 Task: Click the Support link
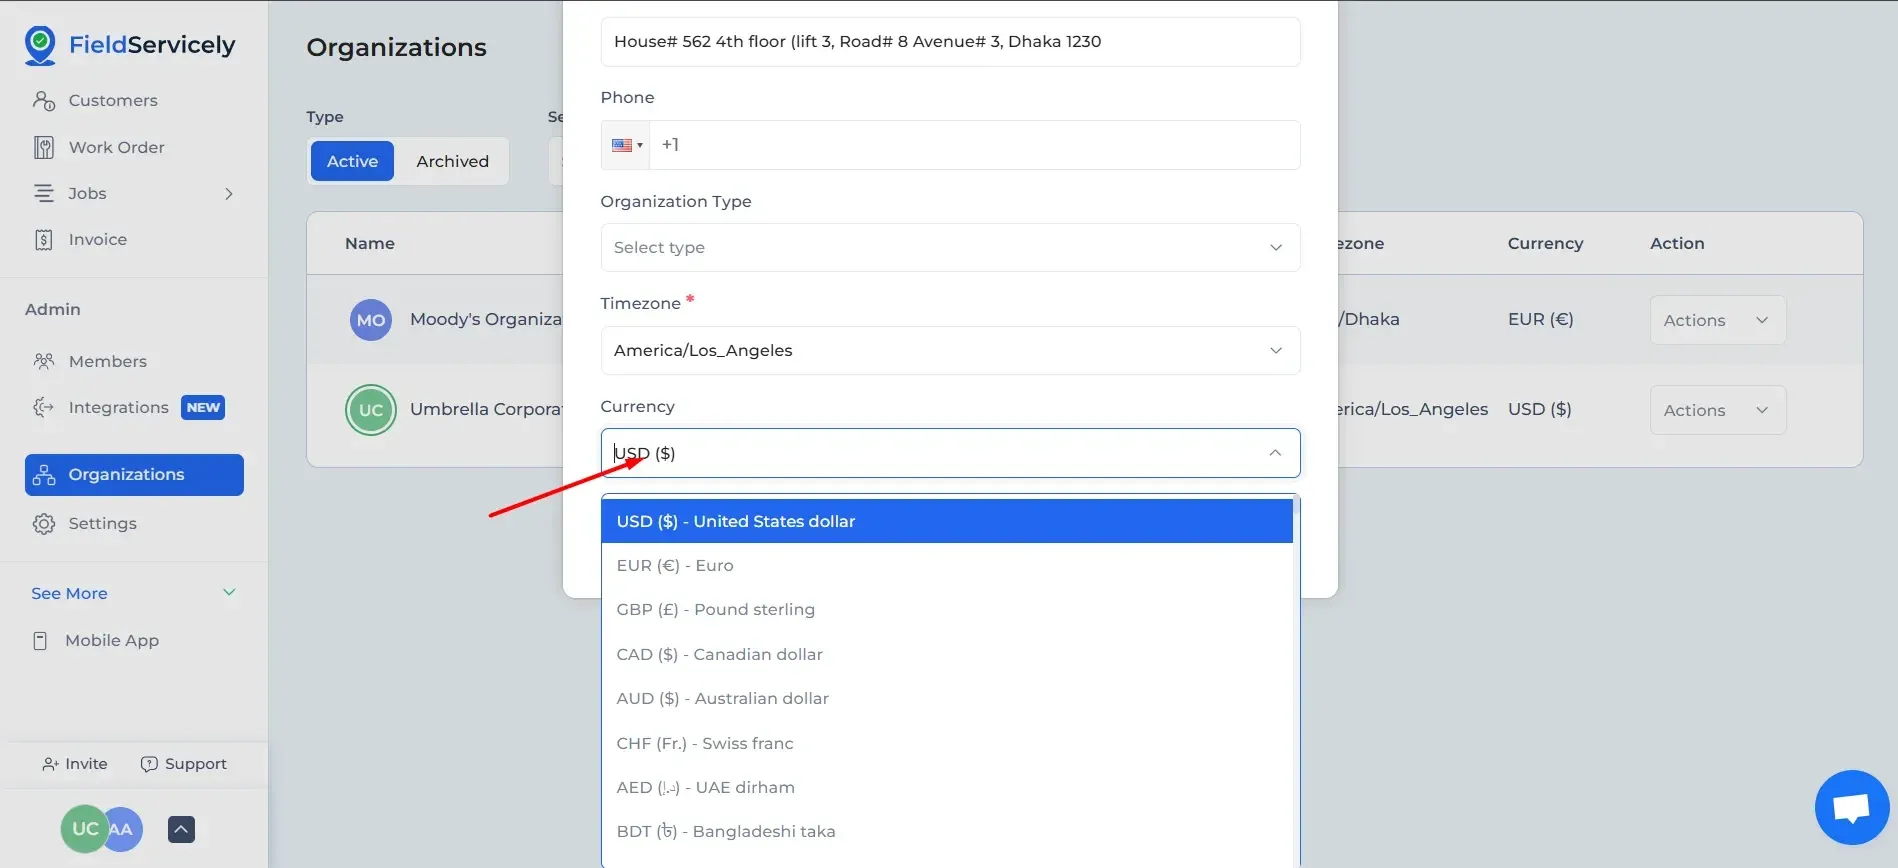click(x=184, y=764)
